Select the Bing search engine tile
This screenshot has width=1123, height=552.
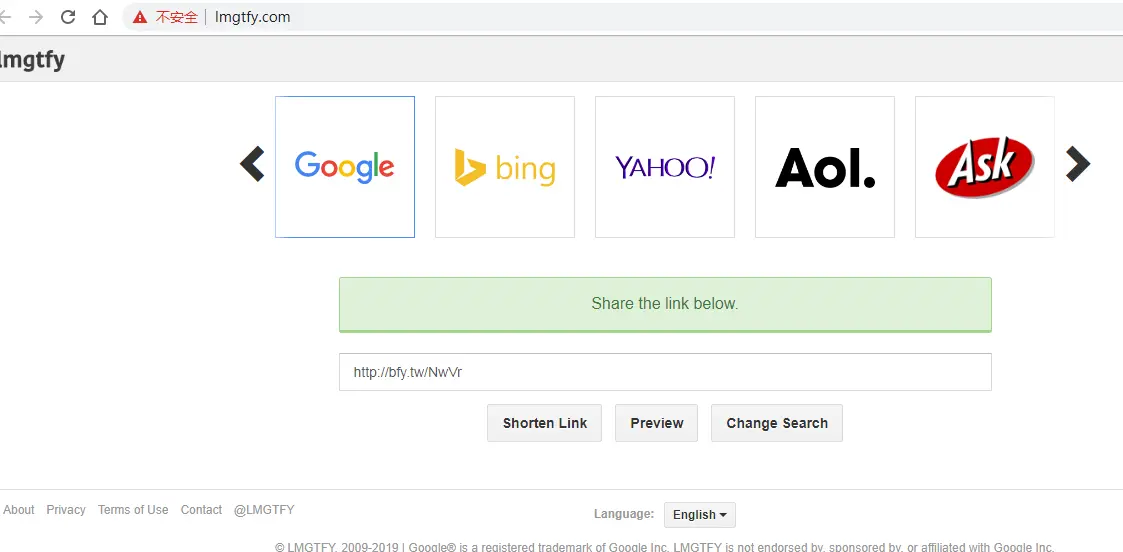point(505,167)
